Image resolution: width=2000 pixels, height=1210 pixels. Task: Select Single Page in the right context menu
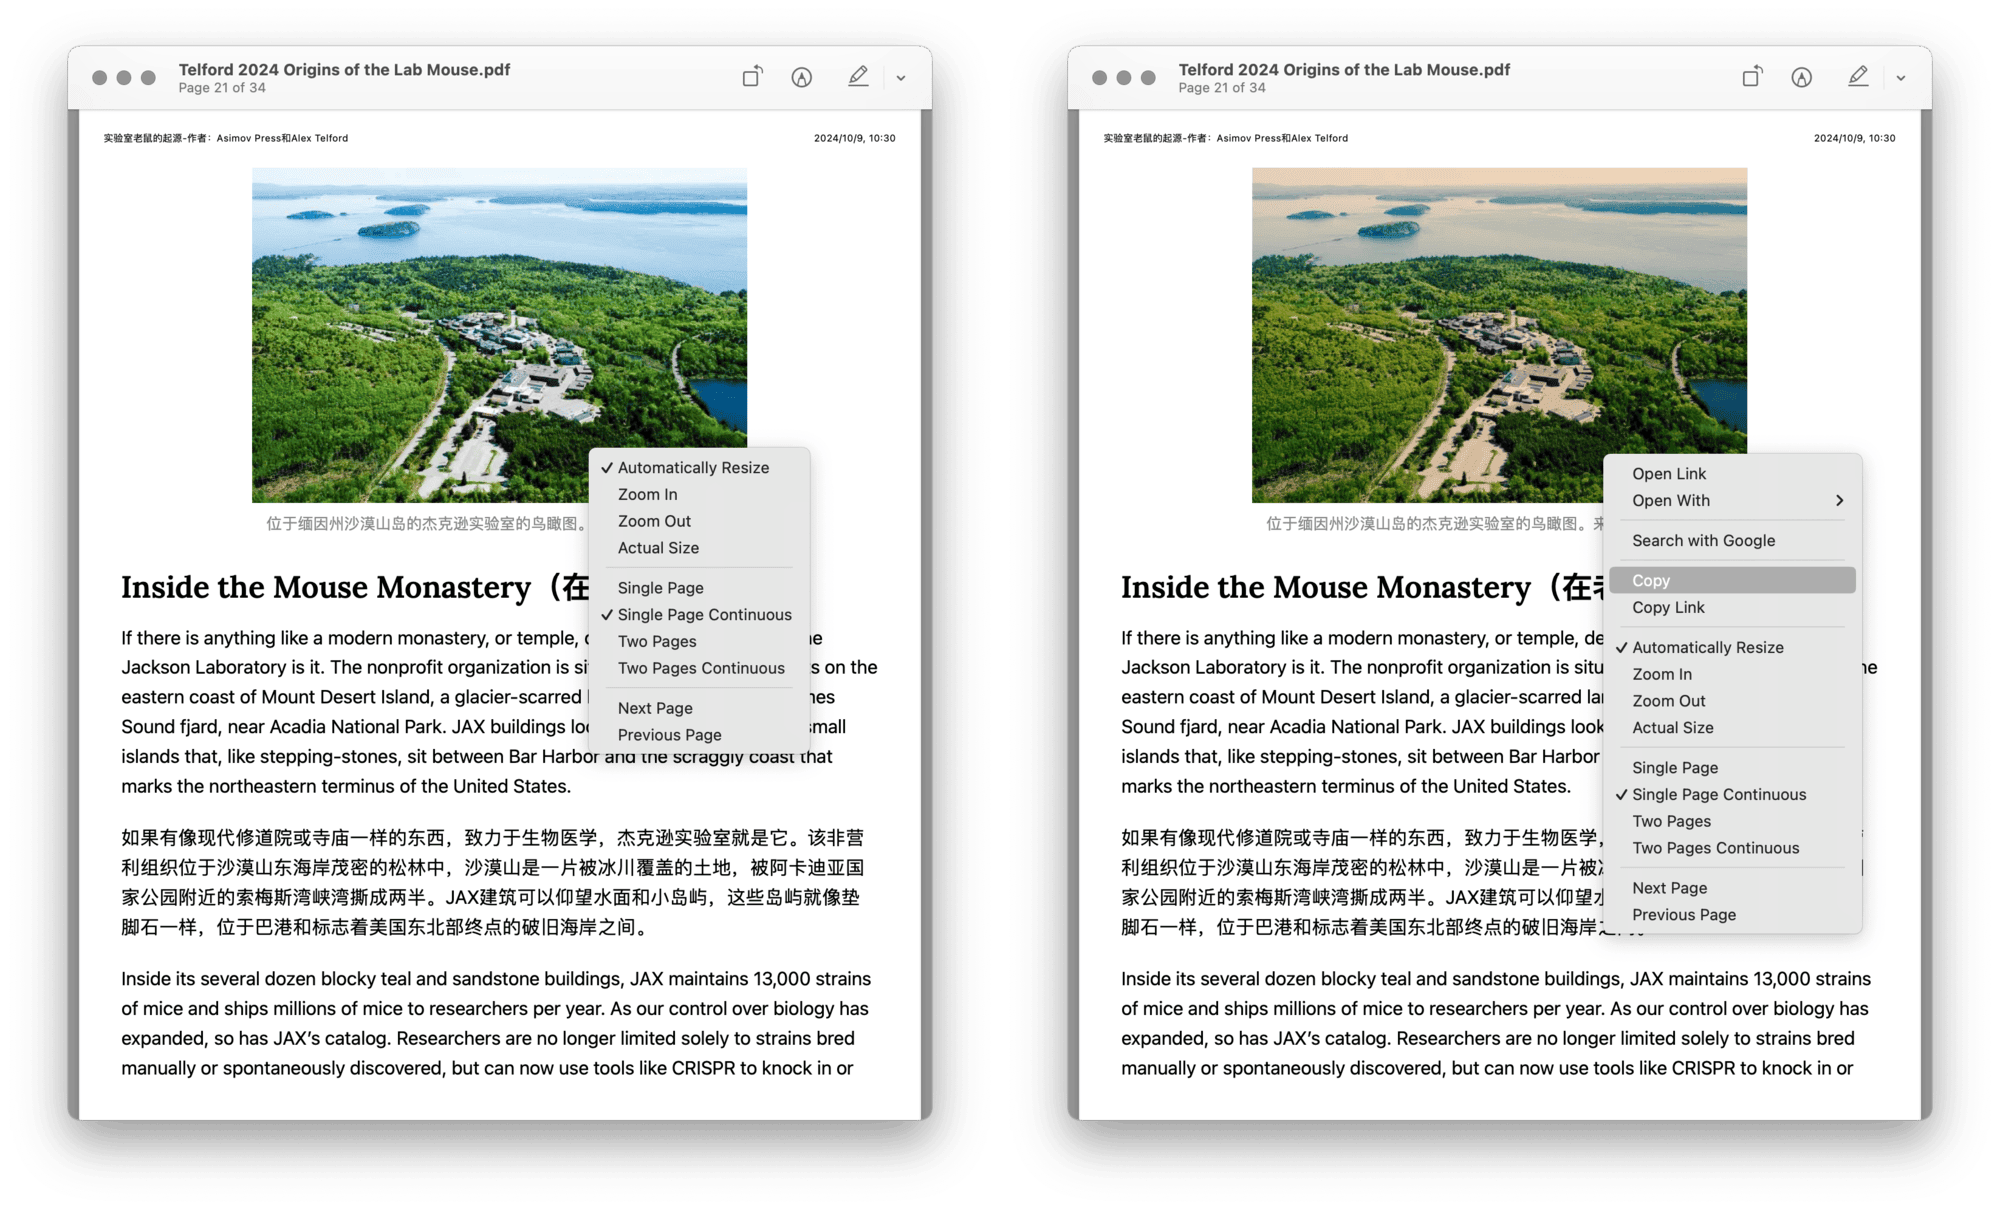[1732, 768]
